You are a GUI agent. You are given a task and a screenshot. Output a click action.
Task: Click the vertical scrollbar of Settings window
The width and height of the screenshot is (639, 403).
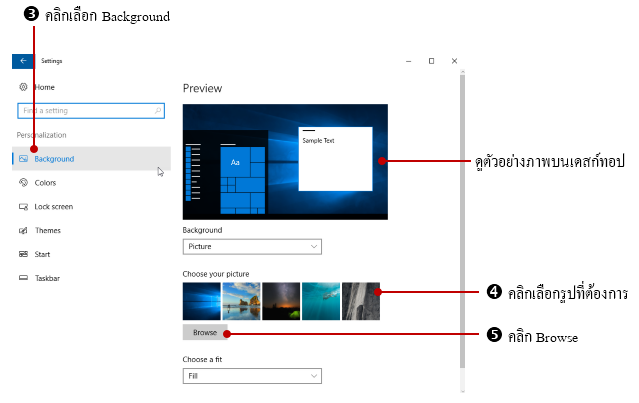pos(463,220)
